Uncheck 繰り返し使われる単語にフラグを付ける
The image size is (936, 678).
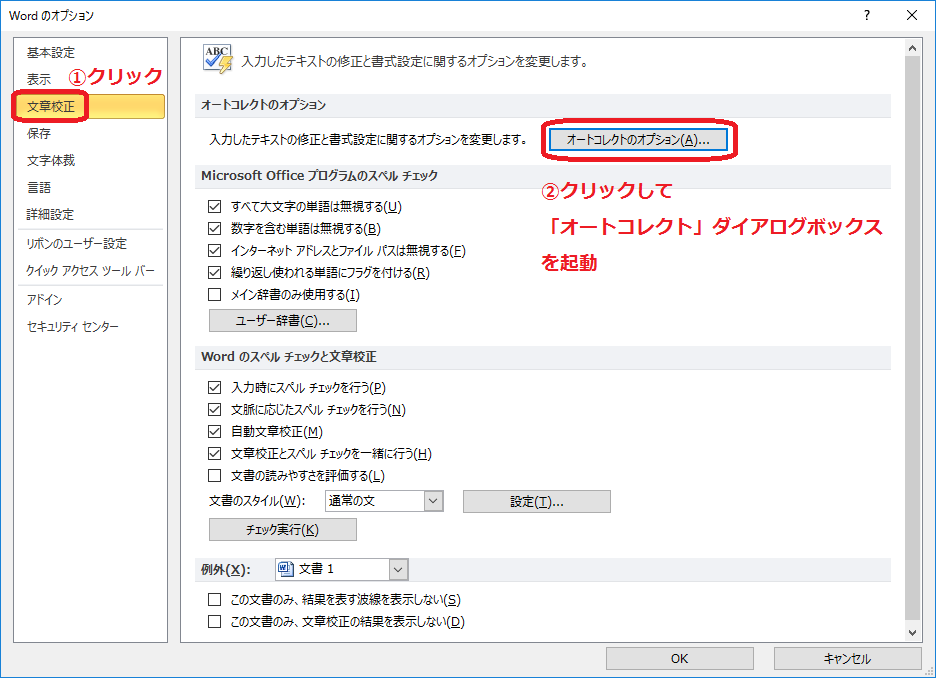click(x=214, y=271)
